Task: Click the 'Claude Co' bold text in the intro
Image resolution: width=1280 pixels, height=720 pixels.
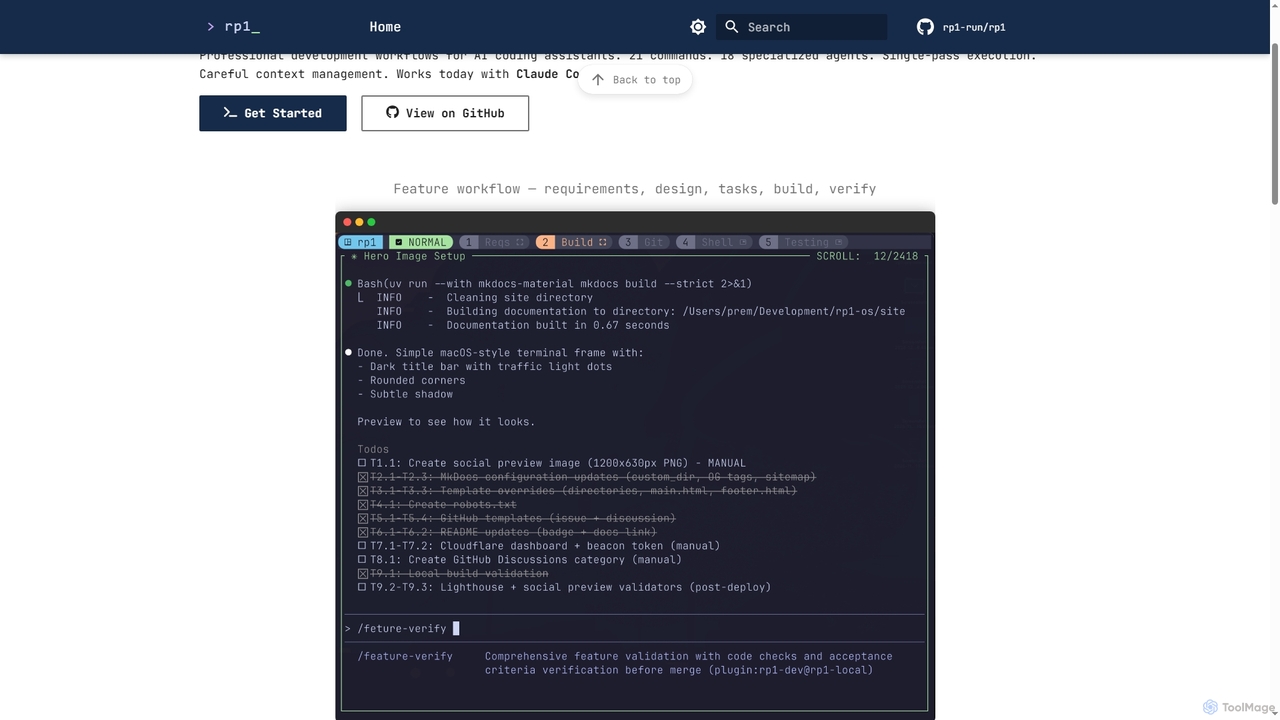Action: pyautogui.click(x=547, y=74)
